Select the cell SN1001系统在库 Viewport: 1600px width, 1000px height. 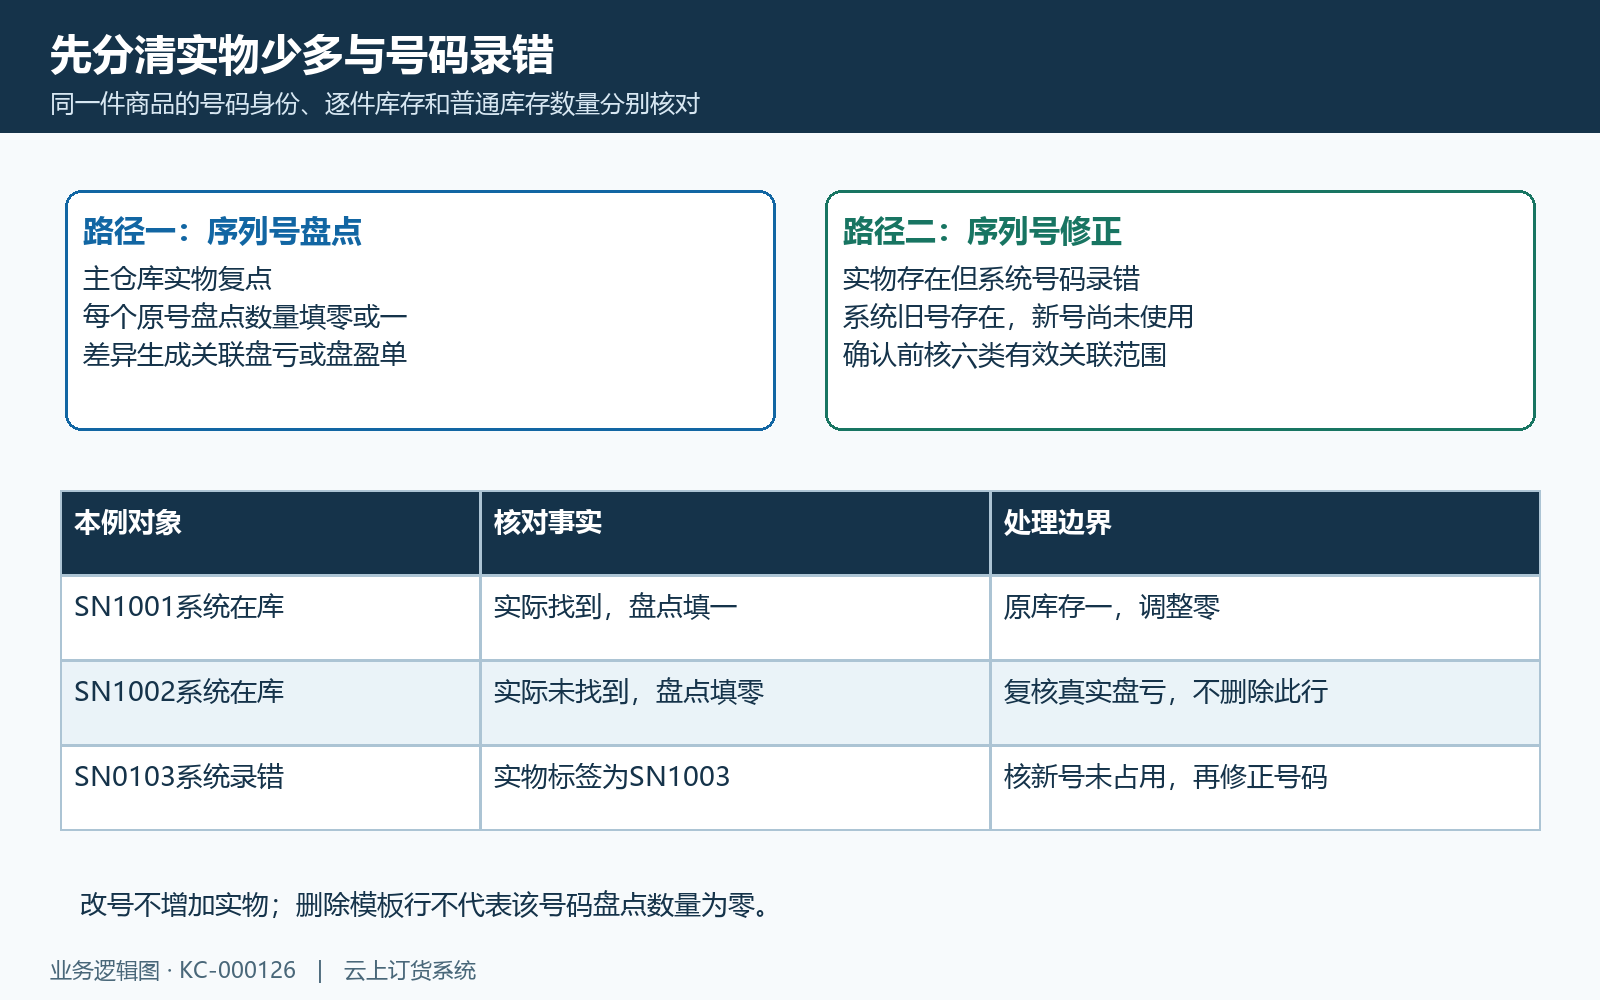coord(271,618)
